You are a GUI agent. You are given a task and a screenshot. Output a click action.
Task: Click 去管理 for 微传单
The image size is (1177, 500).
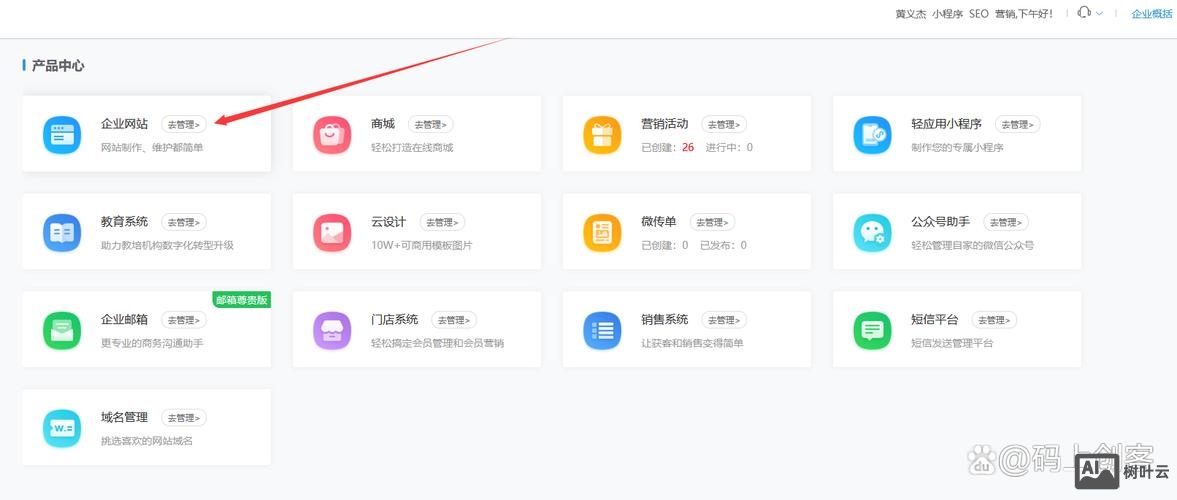(712, 222)
